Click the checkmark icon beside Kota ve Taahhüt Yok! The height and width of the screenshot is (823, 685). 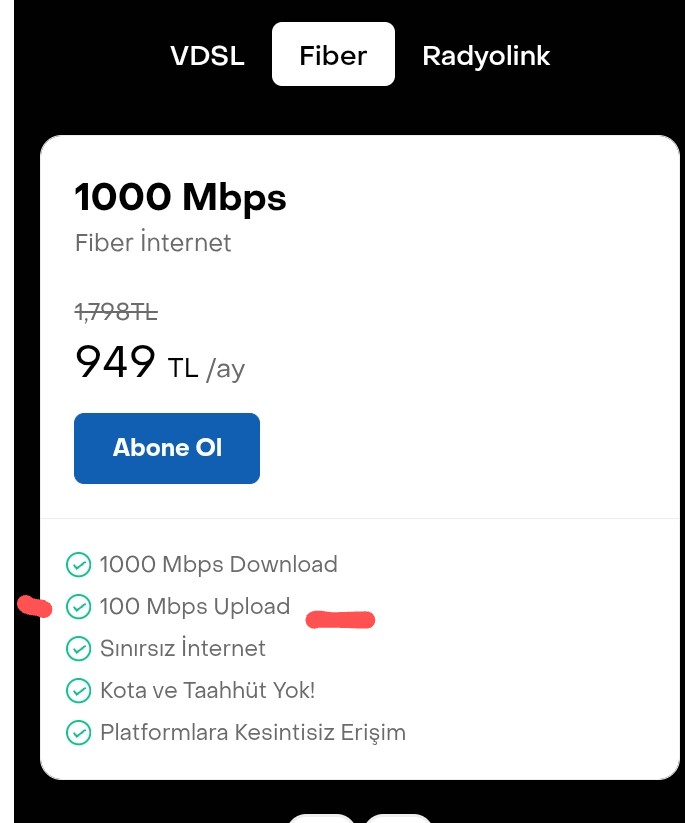(79, 691)
